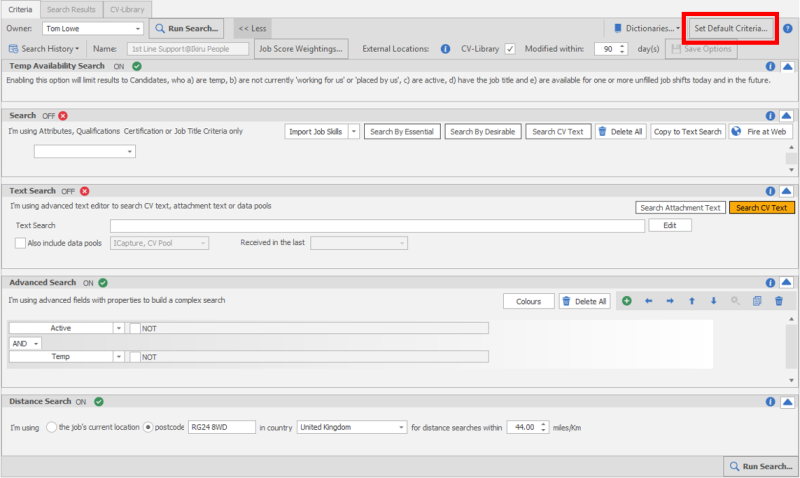
Task: Collapse the Temp Availability Search panel
Action: [x=786, y=66]
